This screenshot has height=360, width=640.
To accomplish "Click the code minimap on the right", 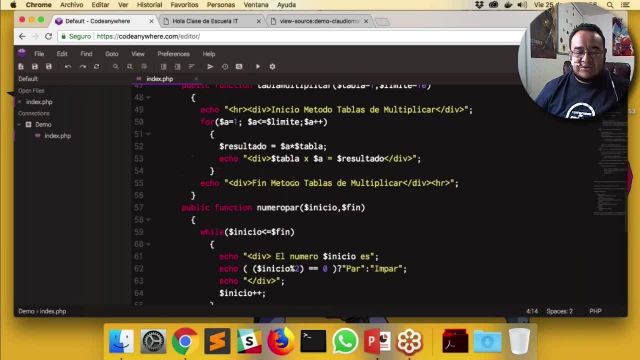I will [x=611, y=163].
